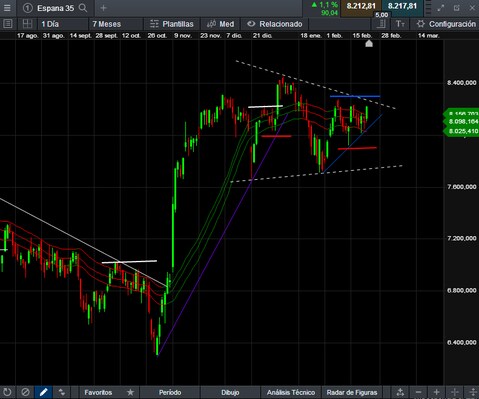Image resolution: width=479 pixels, height=399 pixels.
Task: Toggle the list panel icon
Action: (7, 24)
